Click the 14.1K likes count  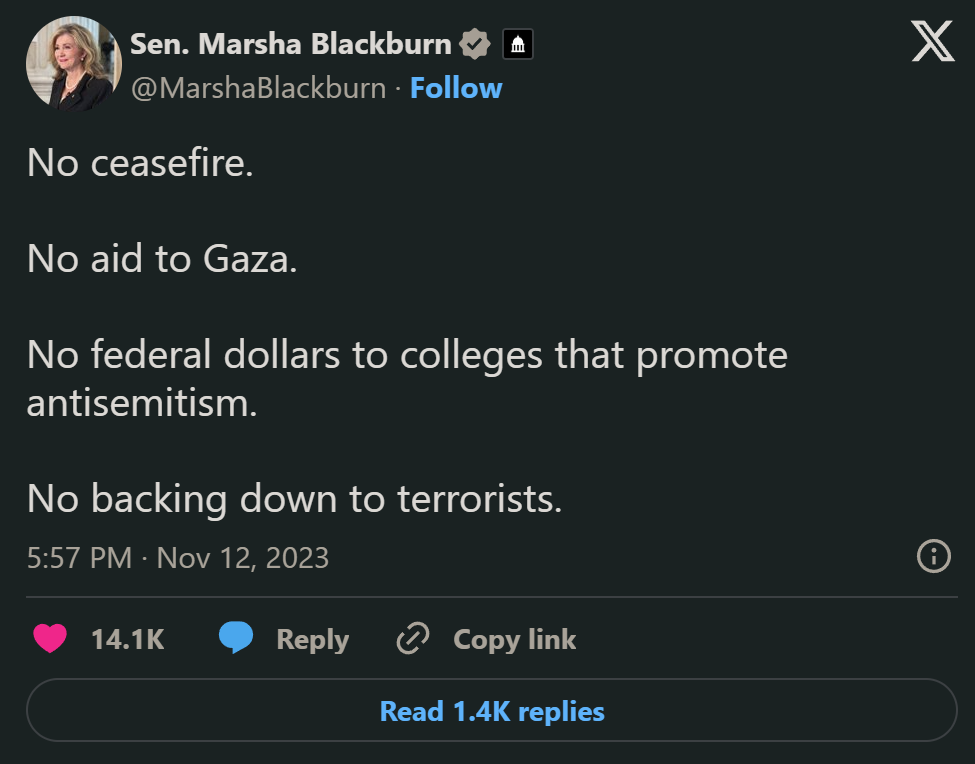pos(127,639)
